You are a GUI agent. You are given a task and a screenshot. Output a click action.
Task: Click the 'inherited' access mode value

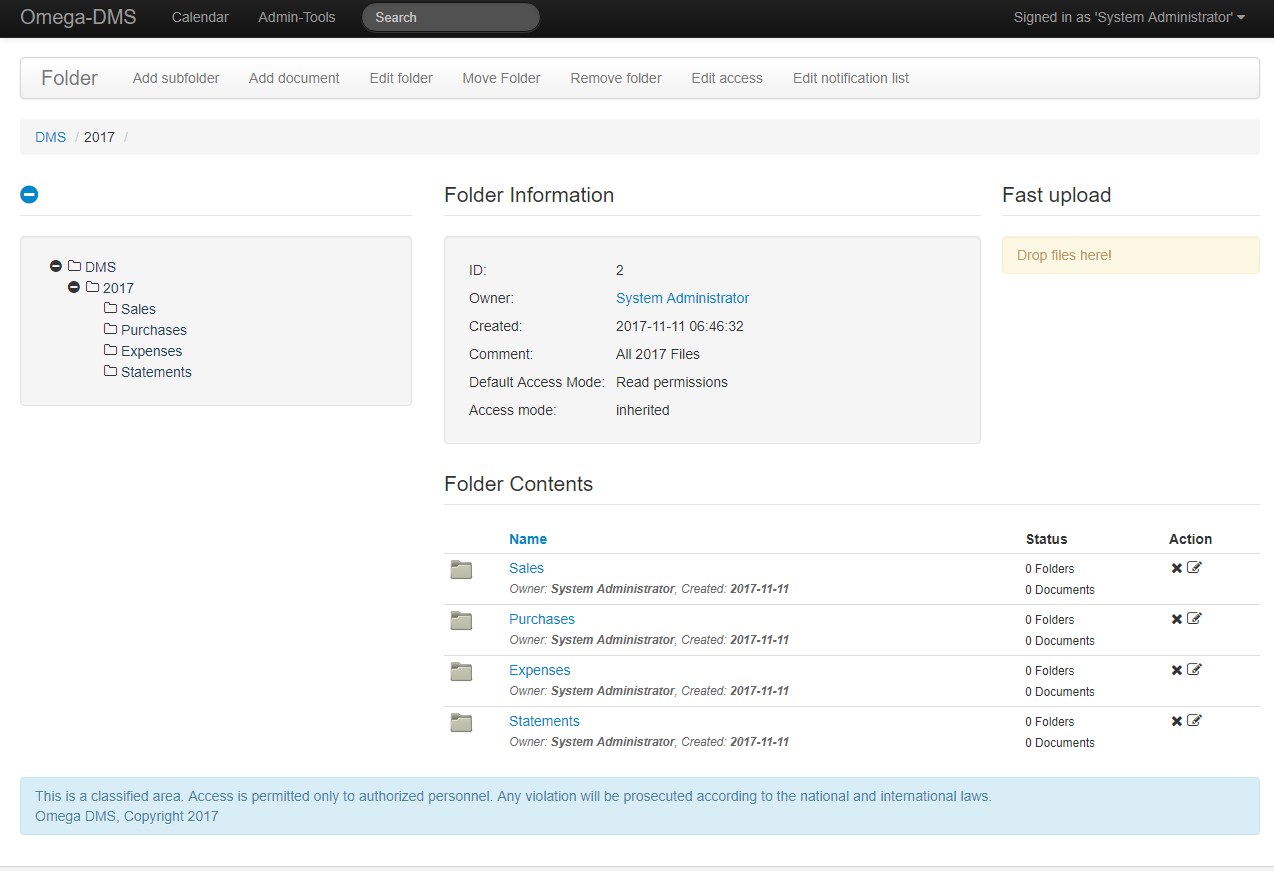point(643,410)
